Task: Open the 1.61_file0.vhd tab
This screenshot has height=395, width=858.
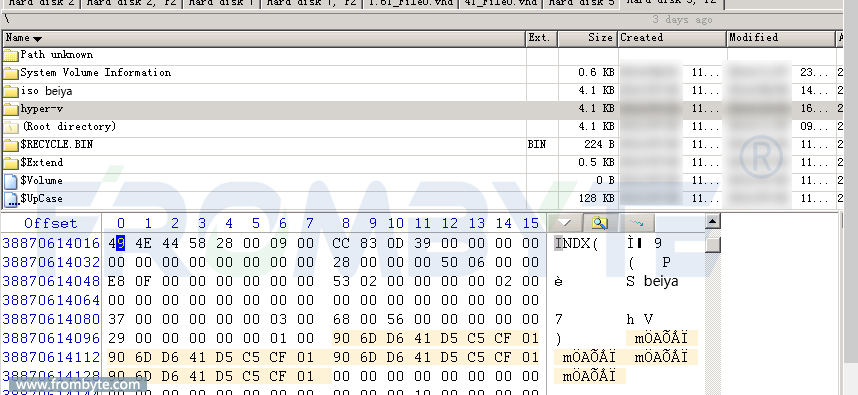Action: click(x=410, y=3)
